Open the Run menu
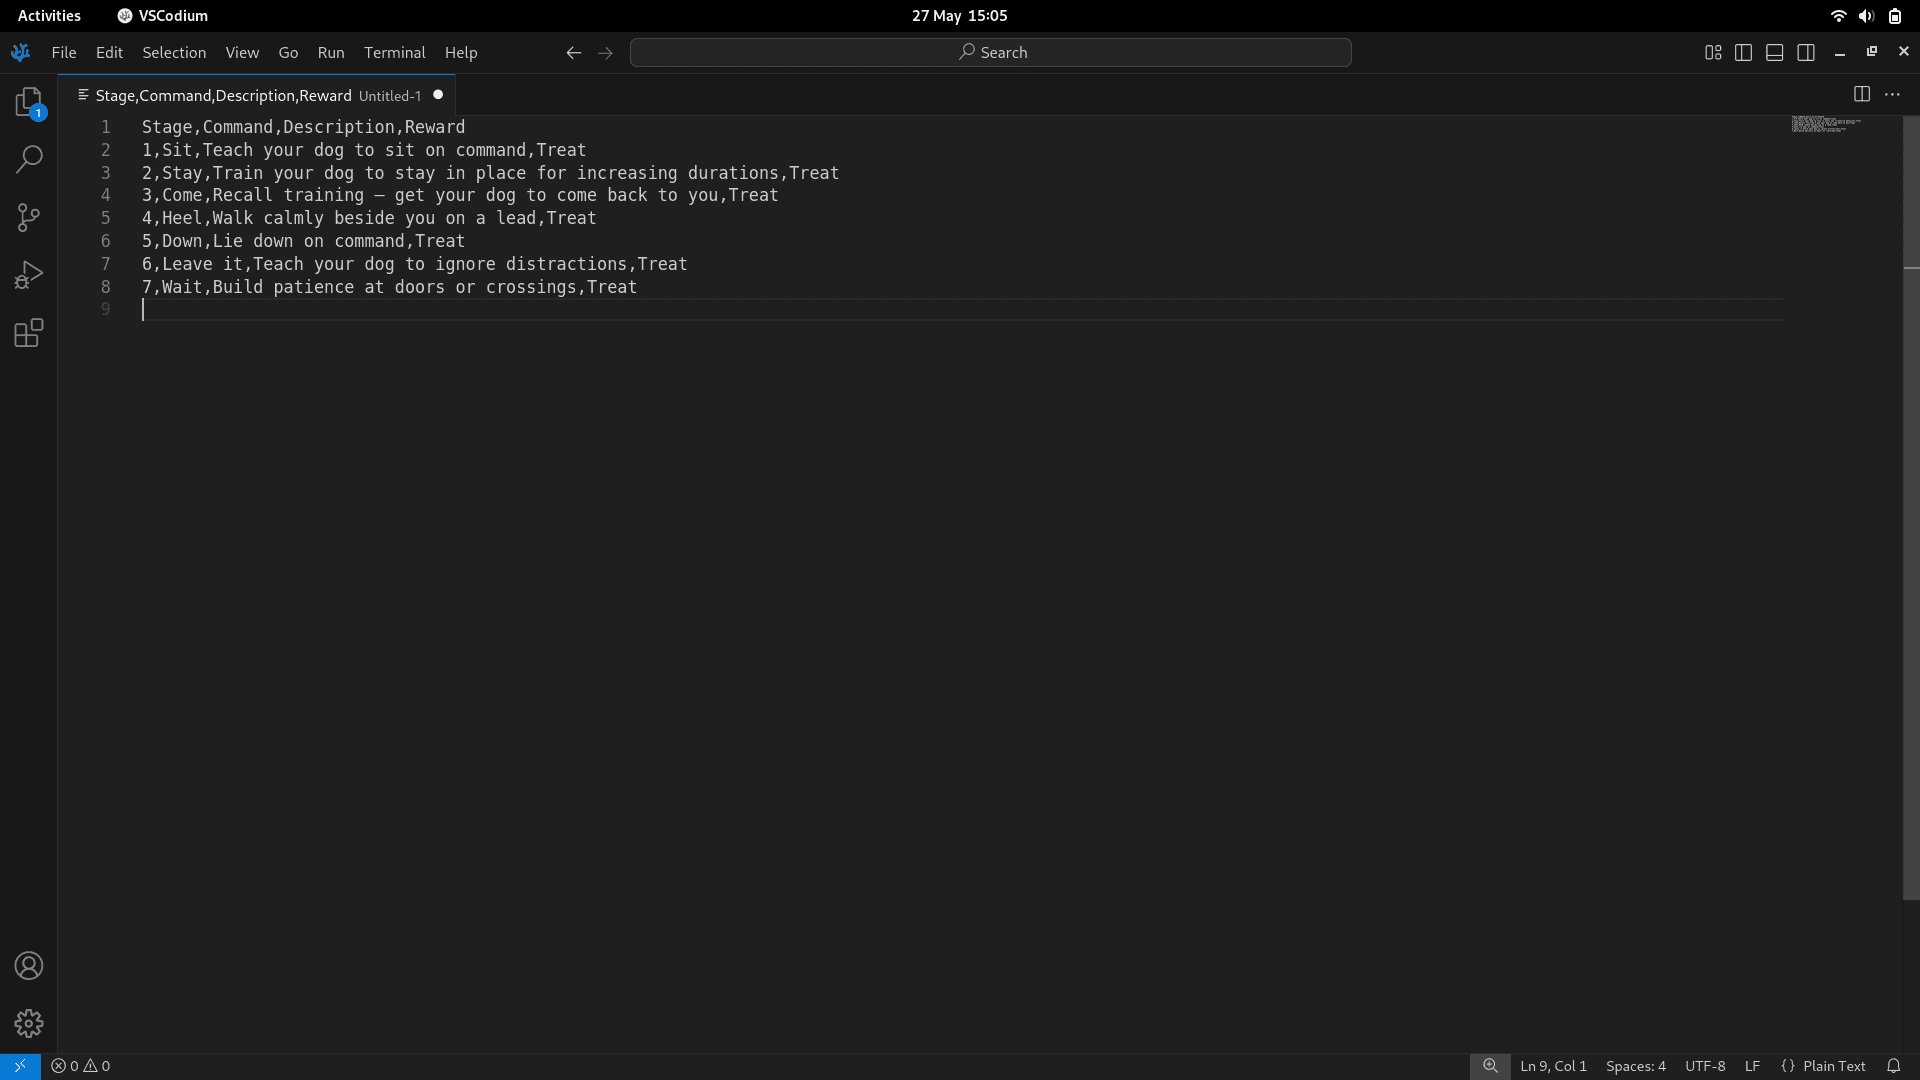Viewport: 1920px width, 1080px height. 331,52
